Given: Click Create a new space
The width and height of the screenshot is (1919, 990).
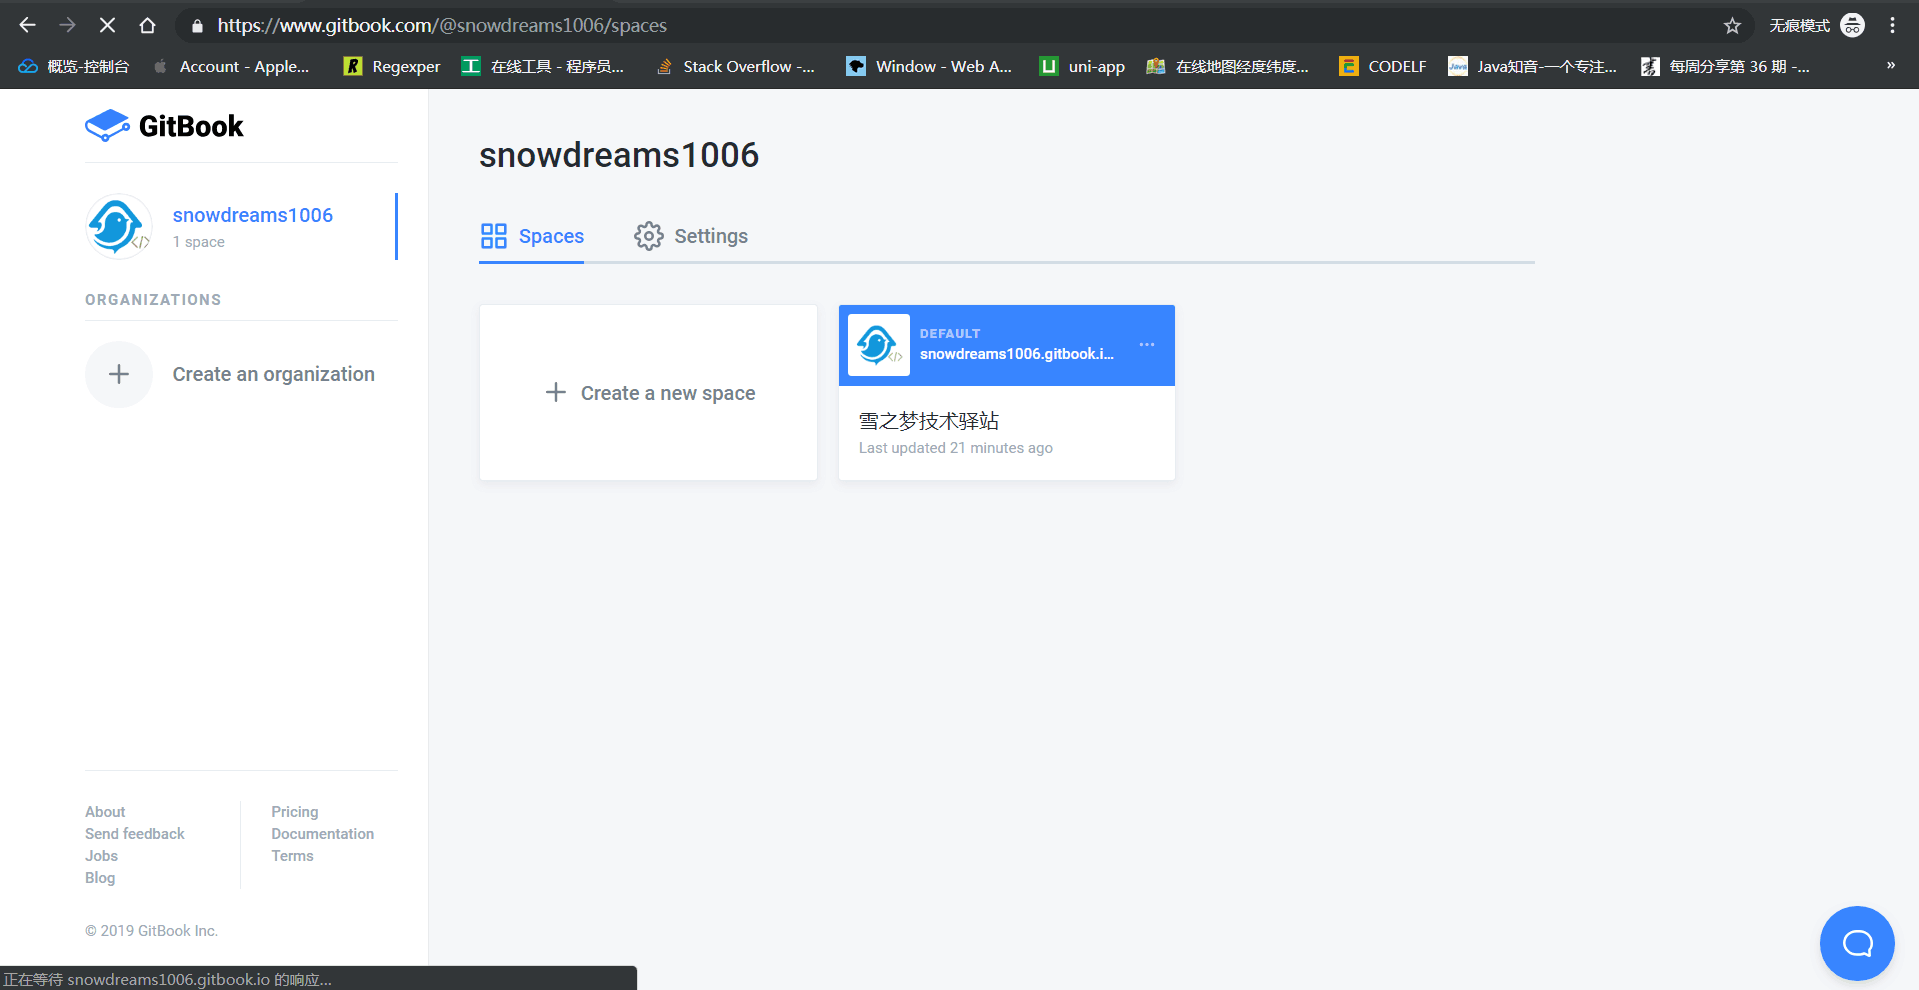Looking at the screenshot, I should click(x=648, y=392).
